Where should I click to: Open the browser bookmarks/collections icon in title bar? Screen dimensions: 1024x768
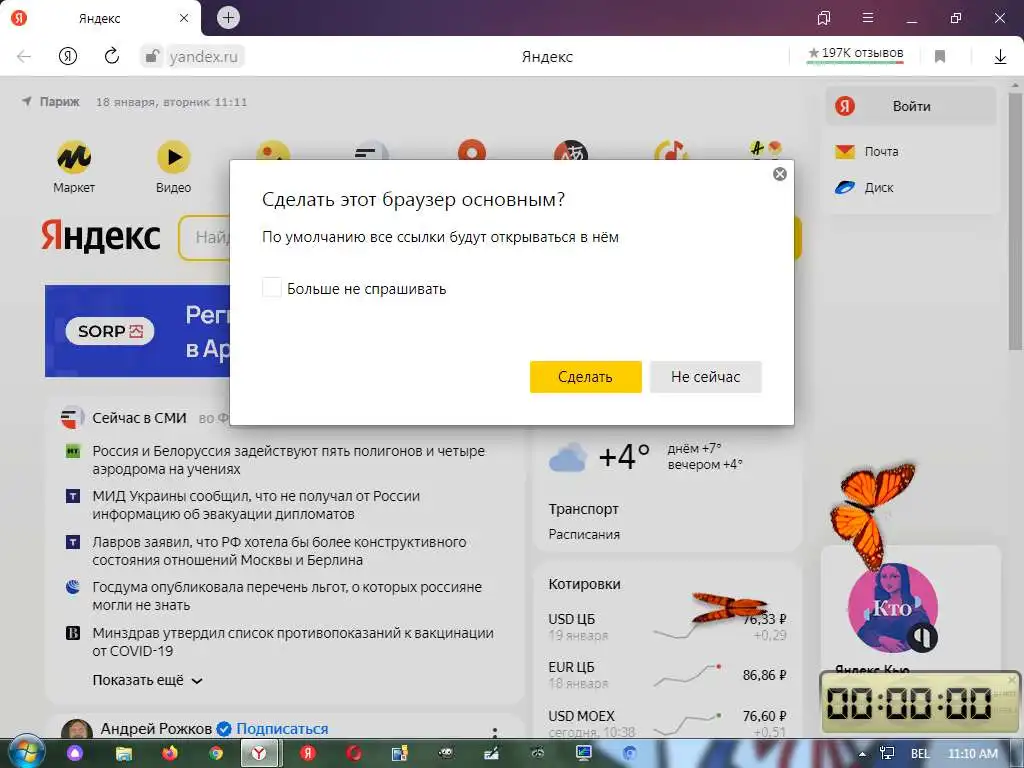point(824,18)
